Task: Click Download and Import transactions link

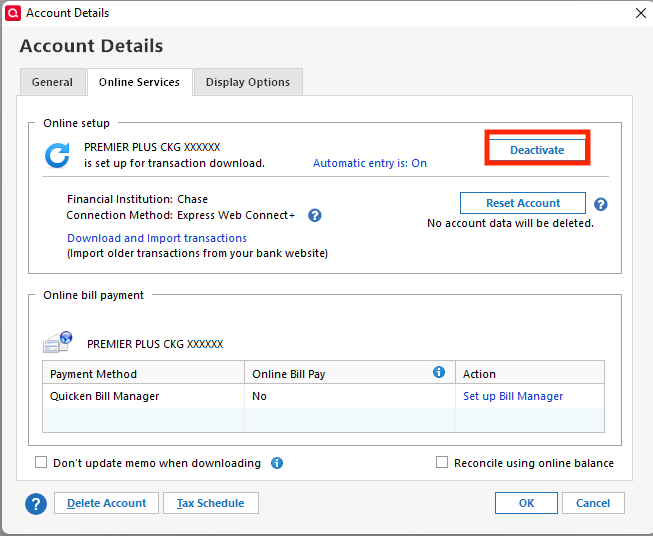Action: point(157,238)
